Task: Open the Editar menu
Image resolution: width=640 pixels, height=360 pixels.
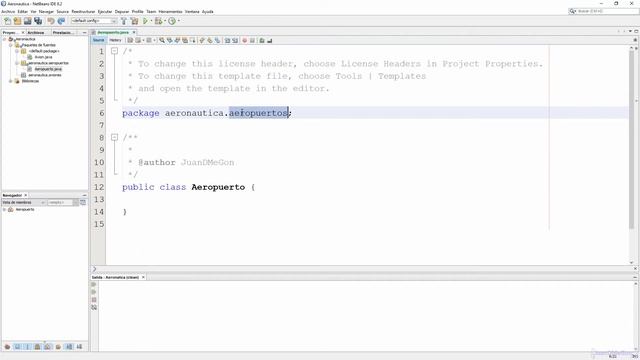Action: (22, 11)
